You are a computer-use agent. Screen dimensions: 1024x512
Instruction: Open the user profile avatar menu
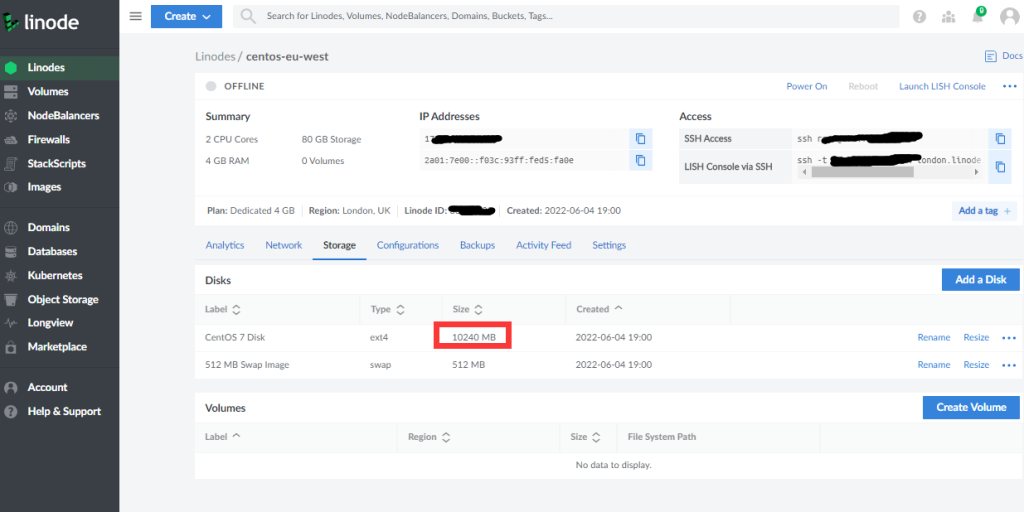click(x=1010, y=16)
